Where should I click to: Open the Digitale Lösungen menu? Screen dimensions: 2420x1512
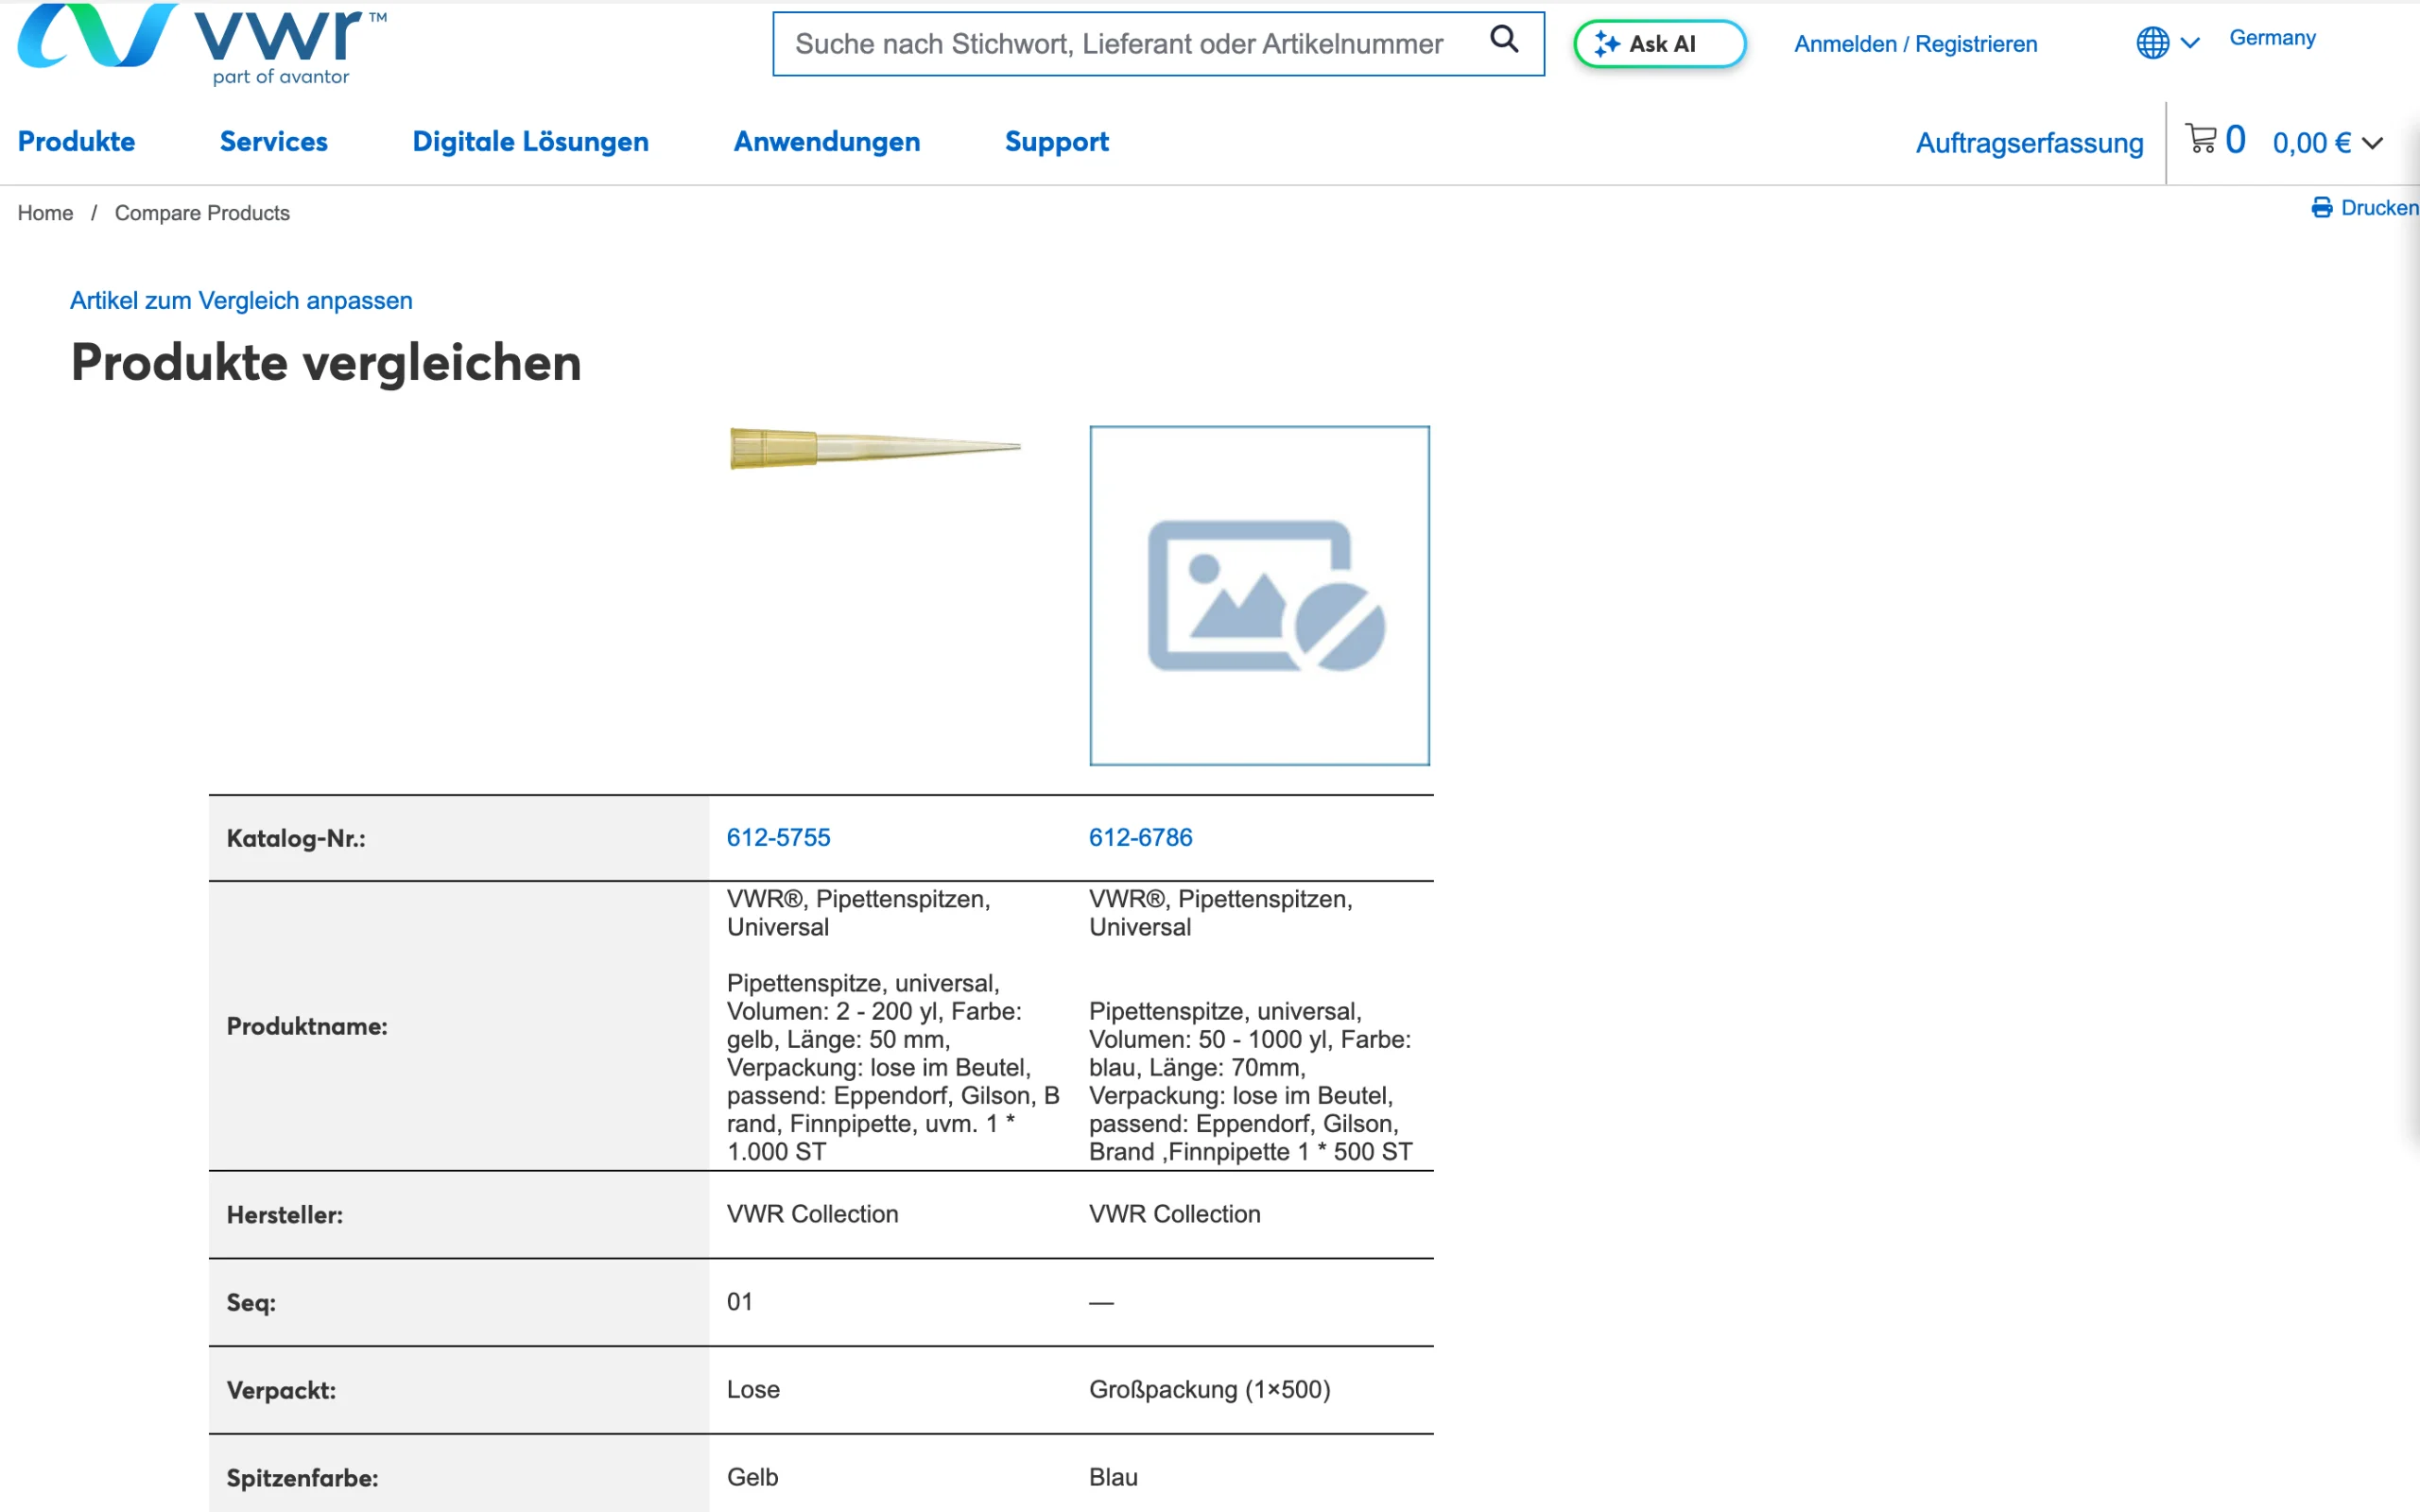[x=530, y=142]
